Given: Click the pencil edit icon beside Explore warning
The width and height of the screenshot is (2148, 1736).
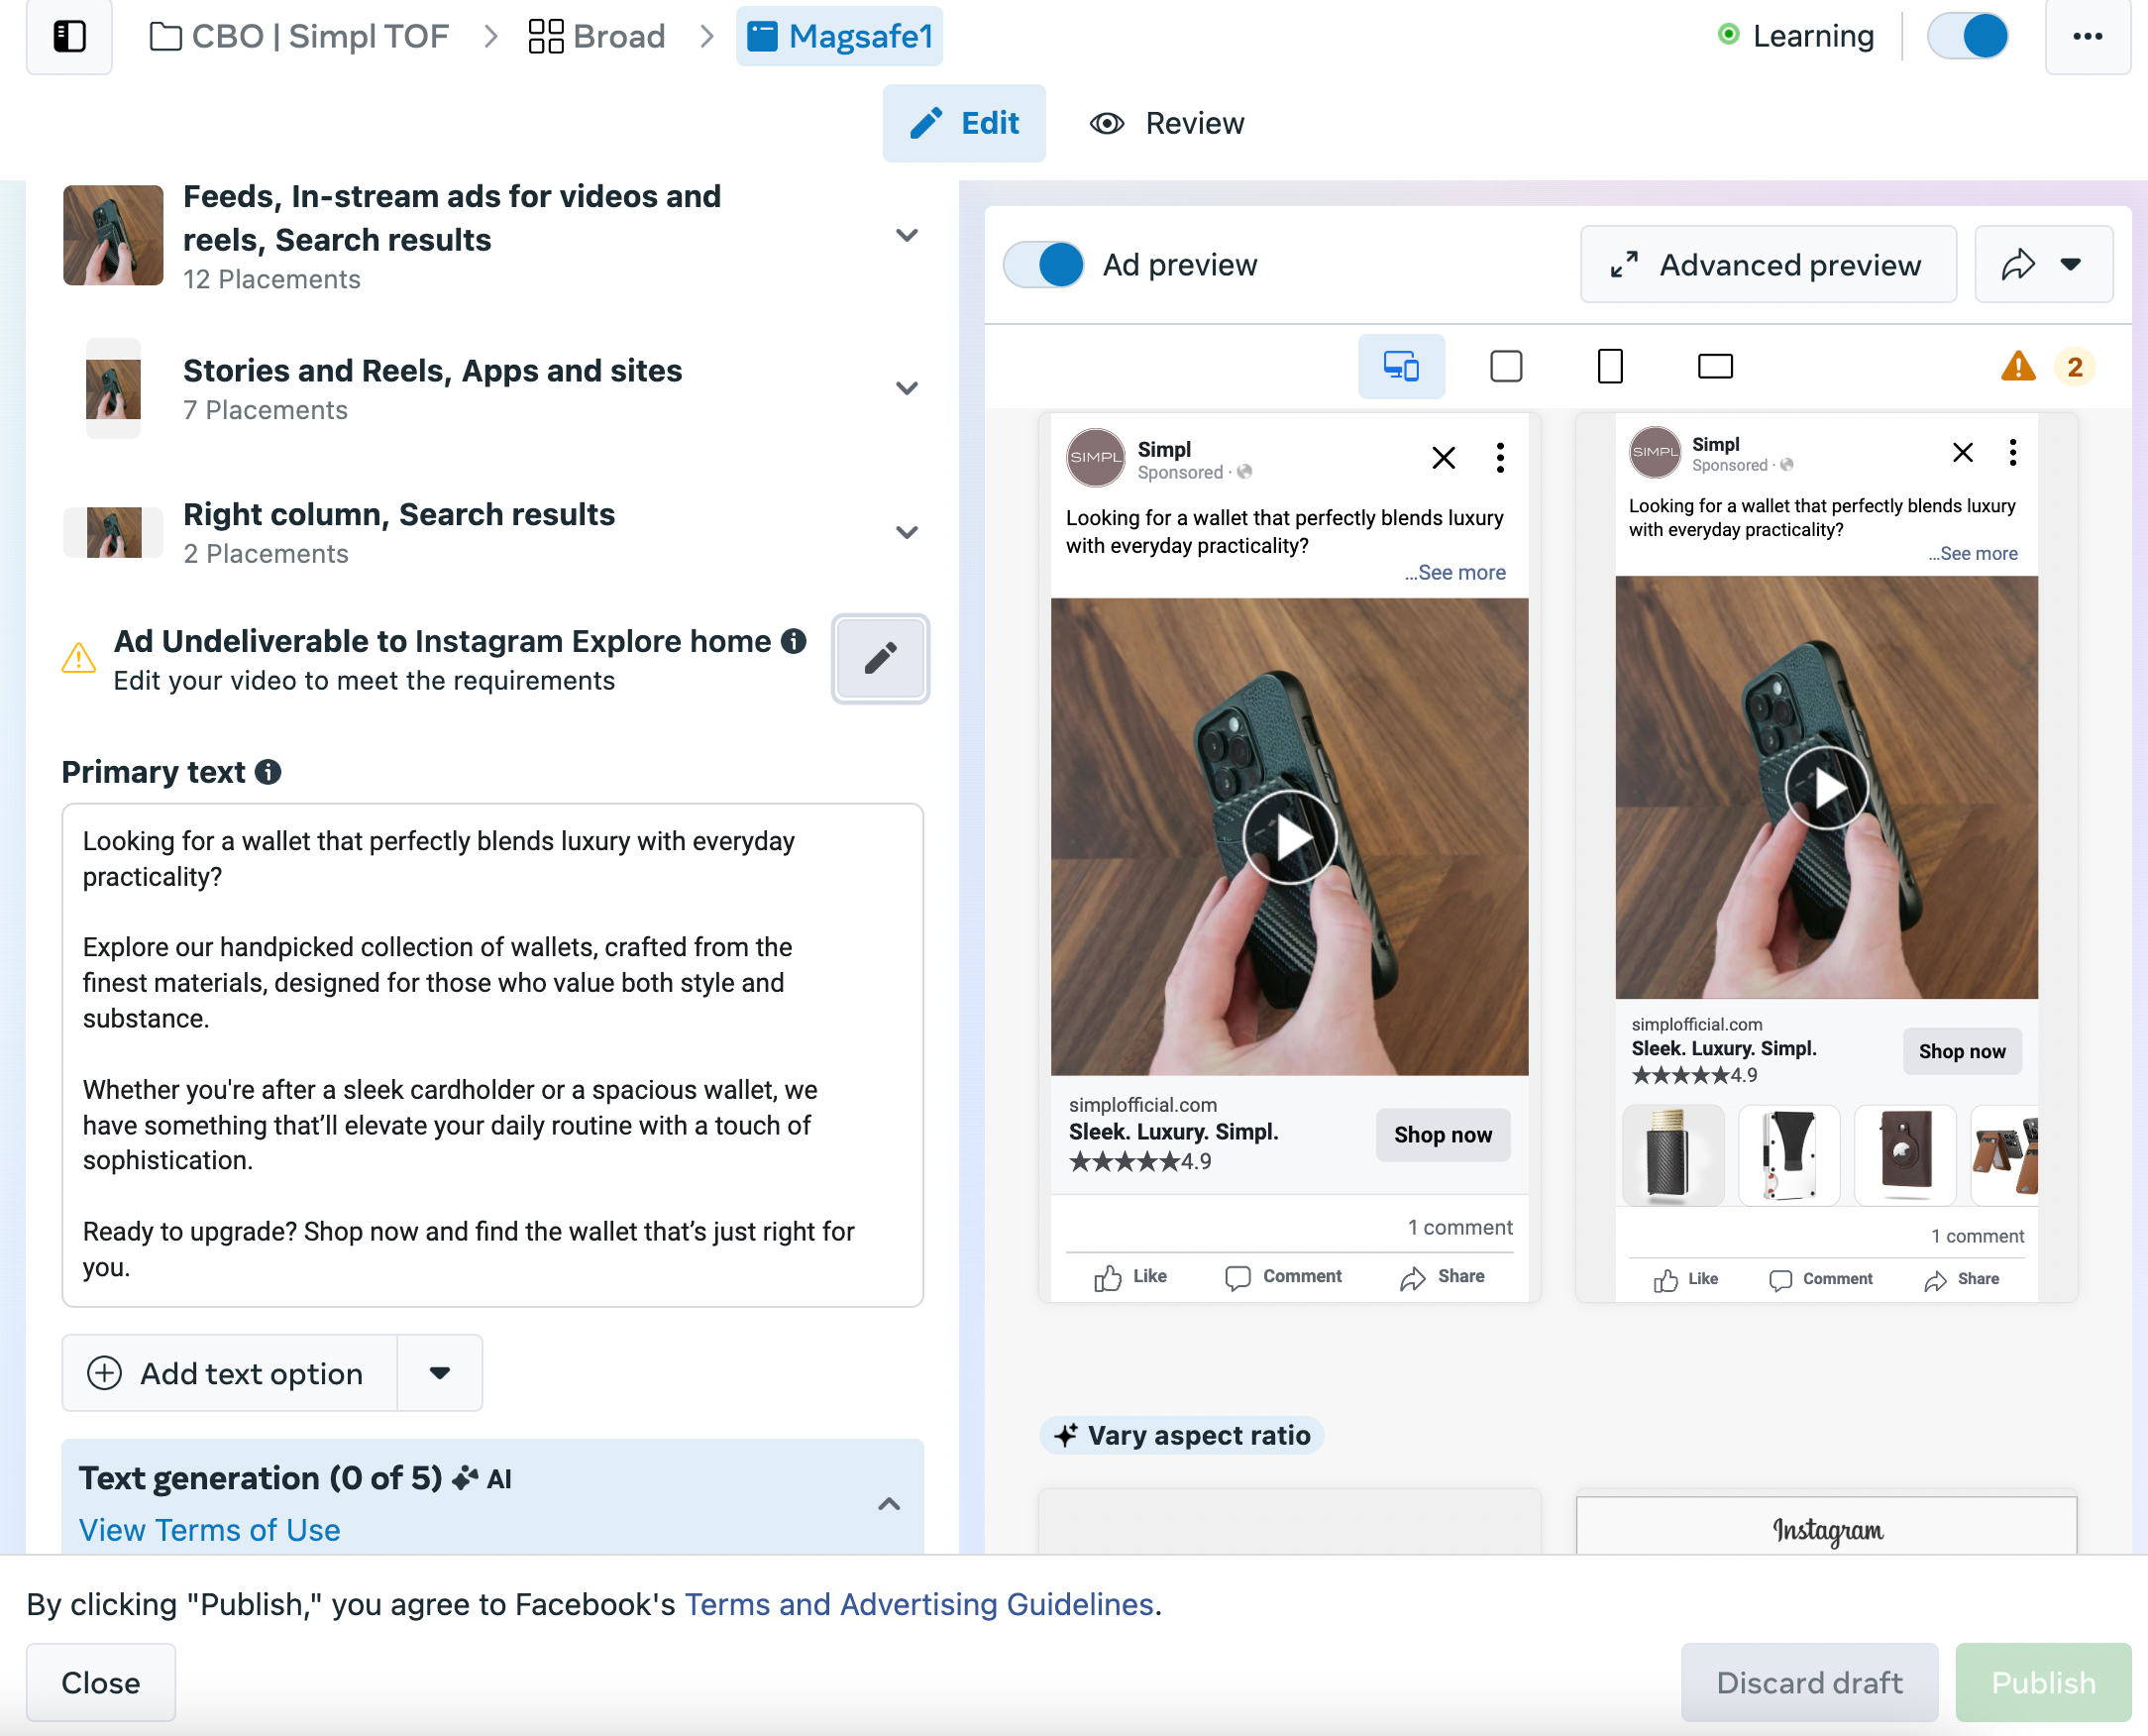Looking at the screenshot, I should [880, 659].
